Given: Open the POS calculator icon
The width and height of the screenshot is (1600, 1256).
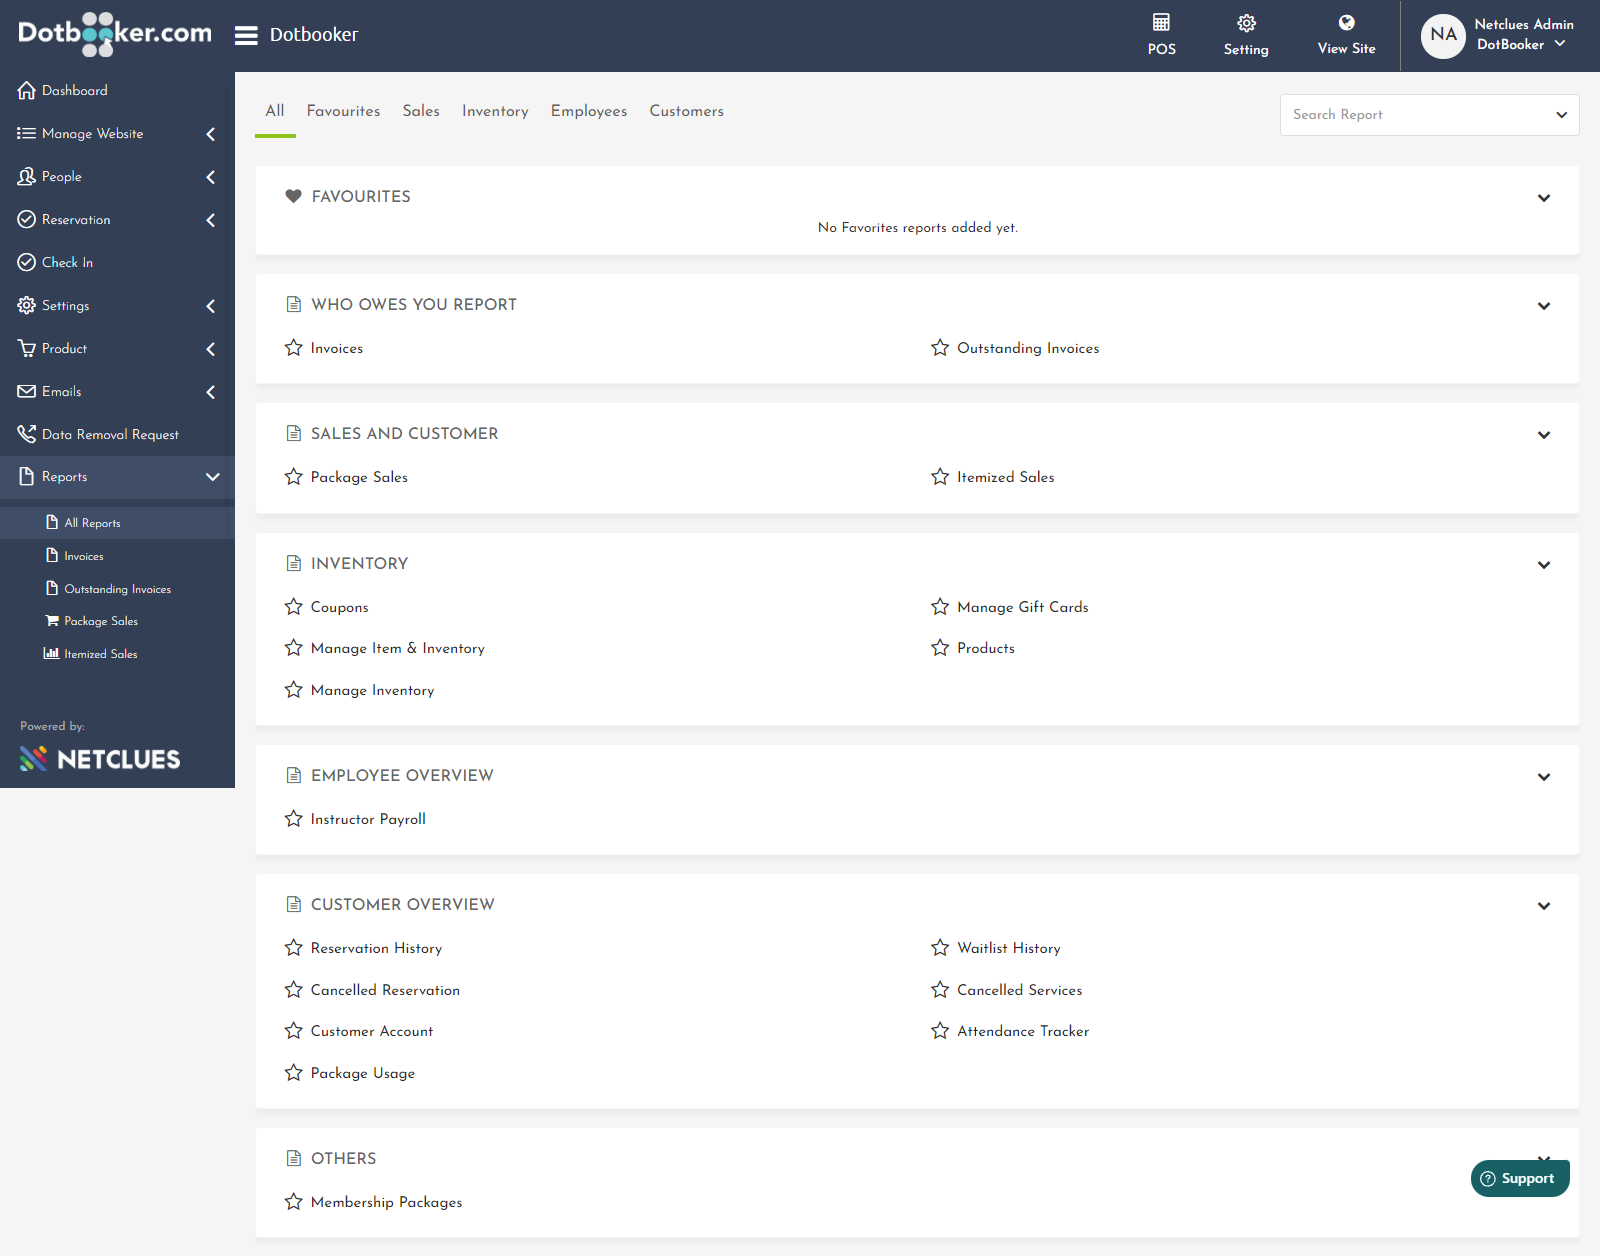Looking at the screenshot, I should pyautogui.click(x=1161, y=22).
